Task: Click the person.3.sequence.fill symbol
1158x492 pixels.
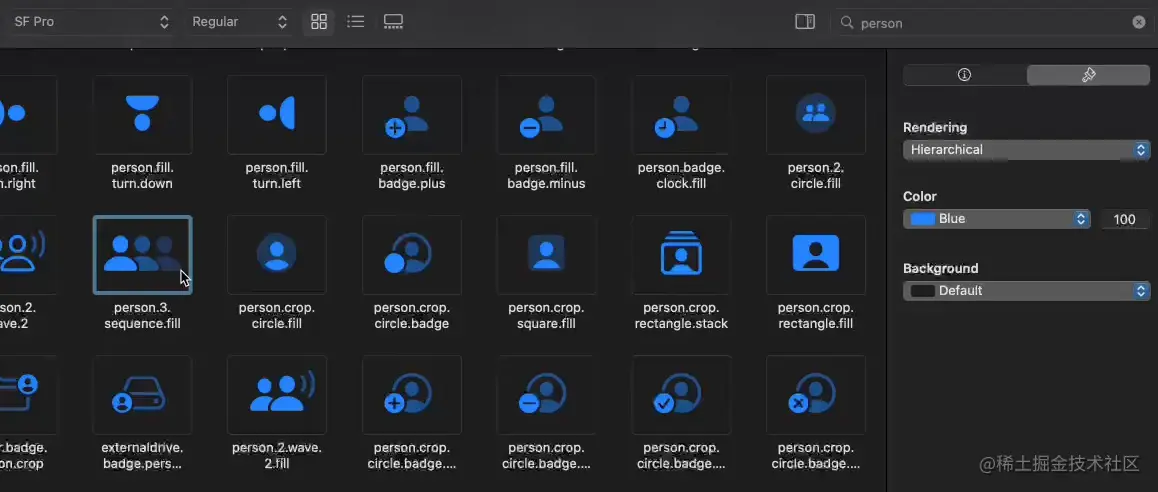Action: click(143, 255)
